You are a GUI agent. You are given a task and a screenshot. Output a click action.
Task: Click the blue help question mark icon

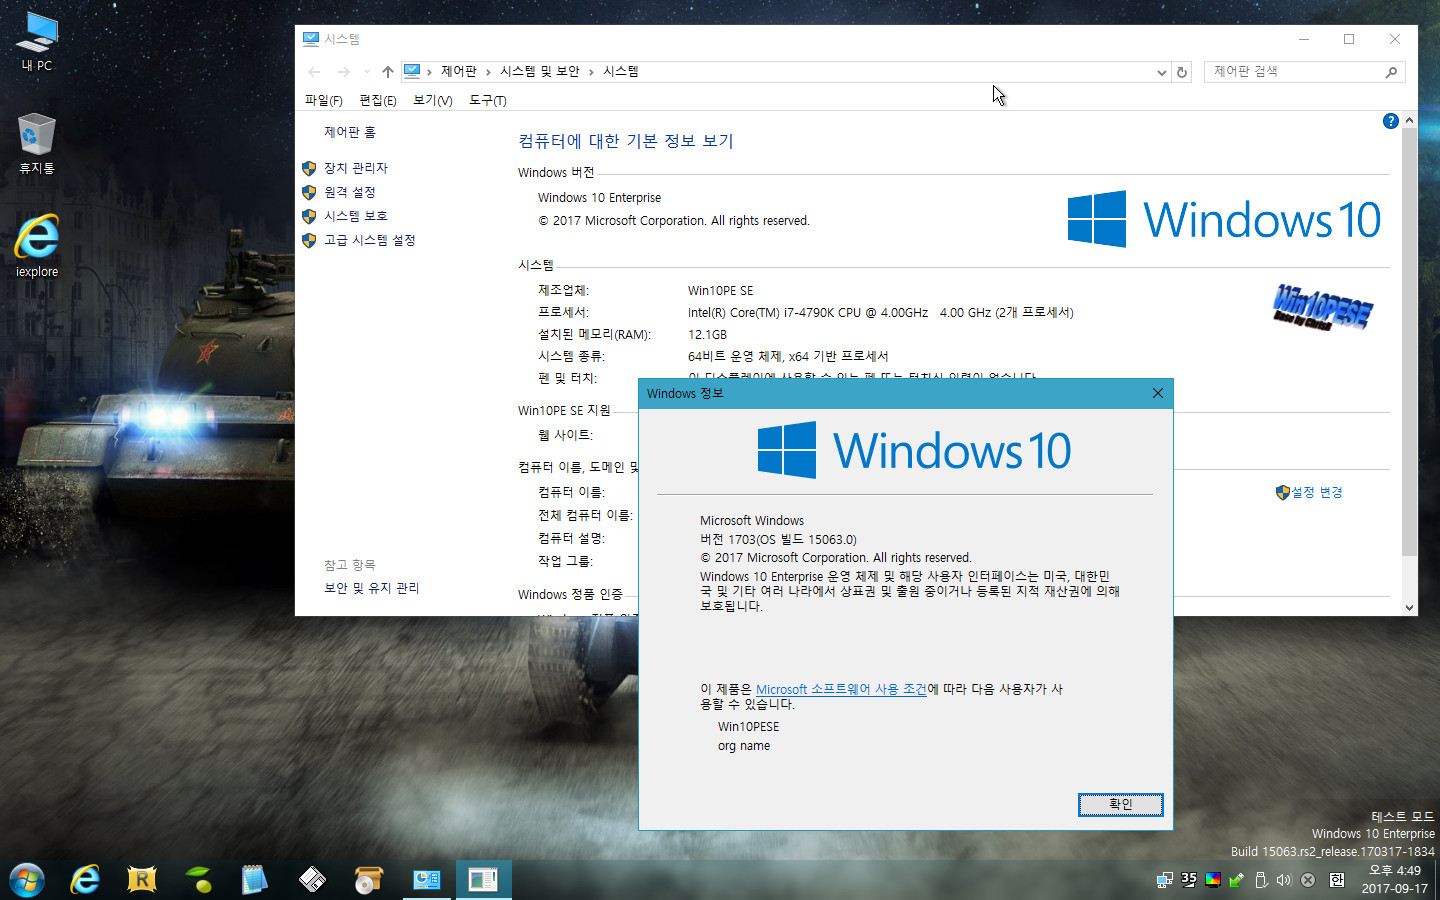point(1390,121)
